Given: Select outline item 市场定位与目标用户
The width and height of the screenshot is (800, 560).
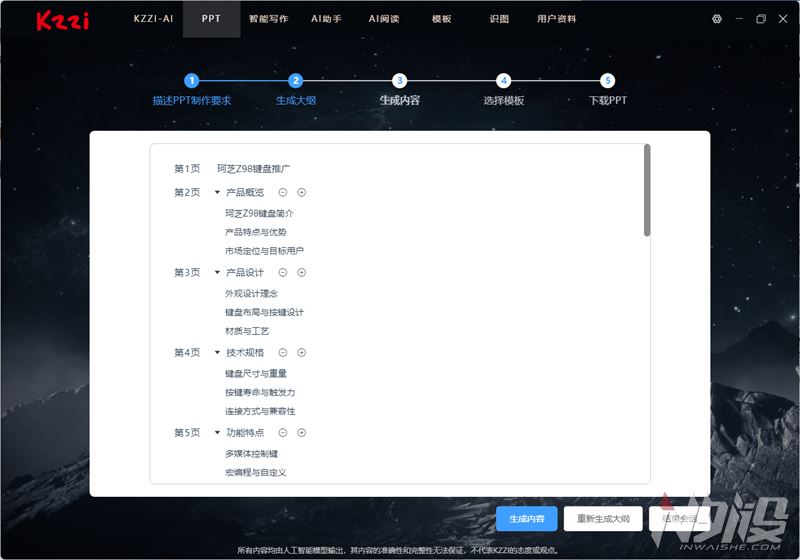Looking at the screenshot, I should click(264, 251).
